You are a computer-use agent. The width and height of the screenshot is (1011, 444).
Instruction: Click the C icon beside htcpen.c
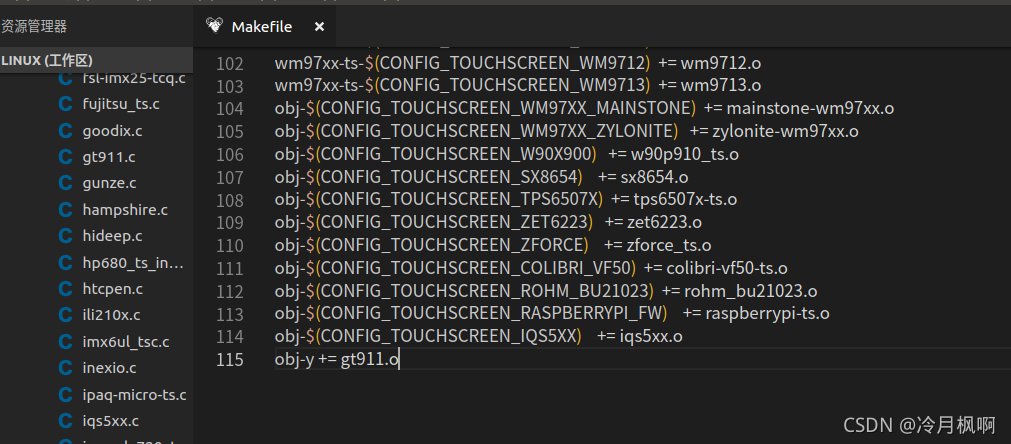point(65,289)
